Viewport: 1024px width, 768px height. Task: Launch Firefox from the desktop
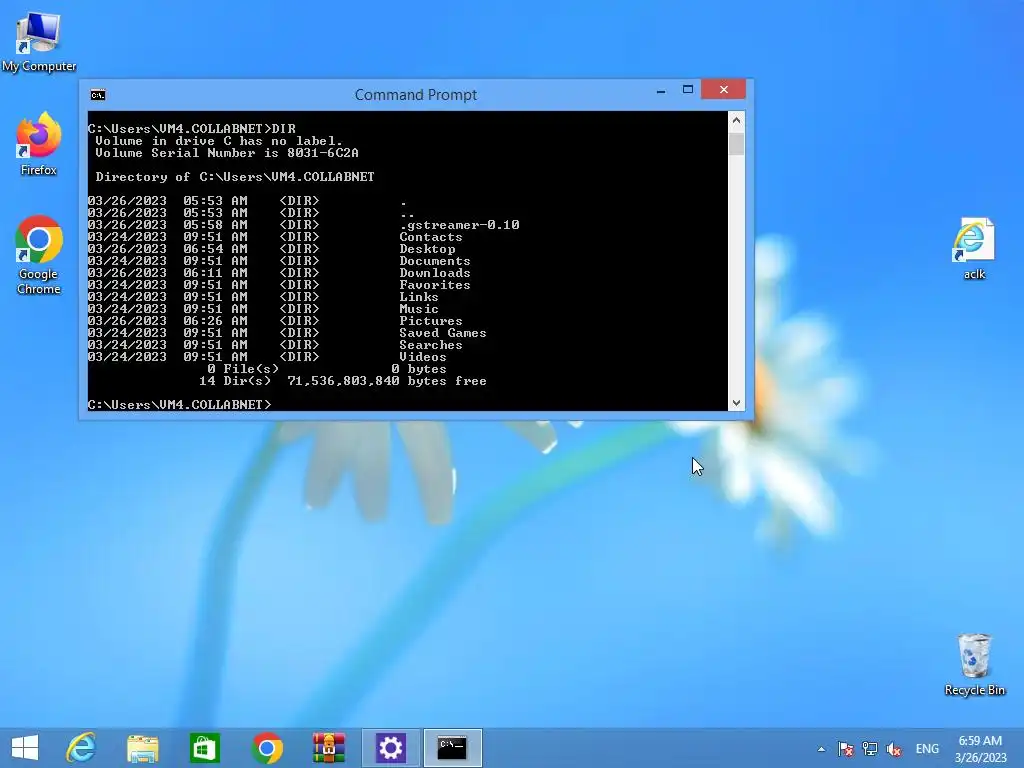click(x=39, y=144)
